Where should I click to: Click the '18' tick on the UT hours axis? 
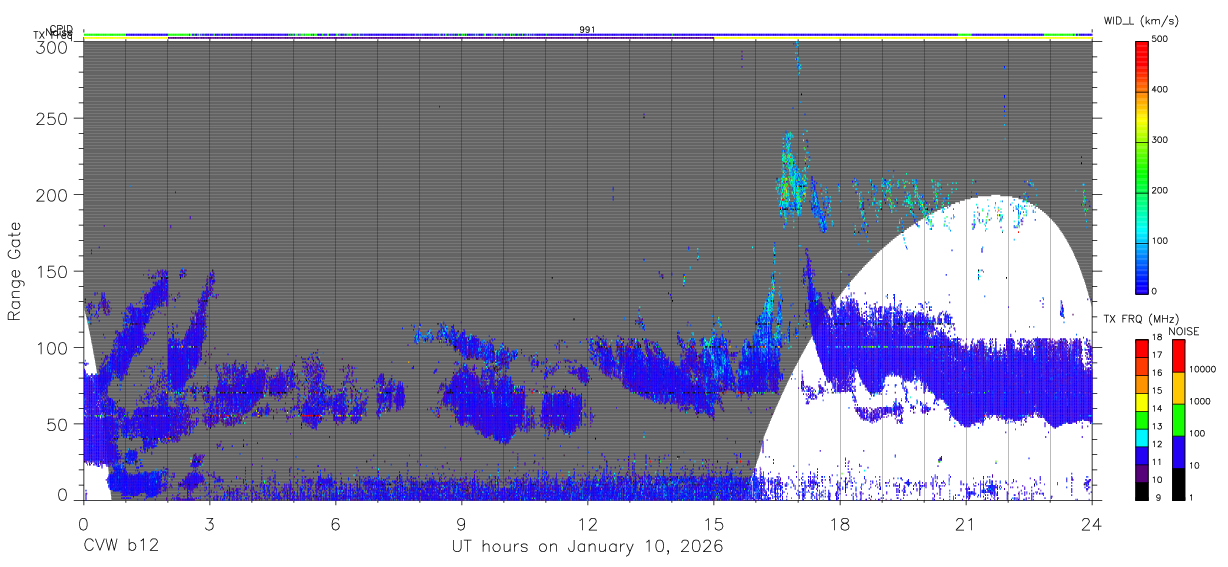tap(840, 523)
